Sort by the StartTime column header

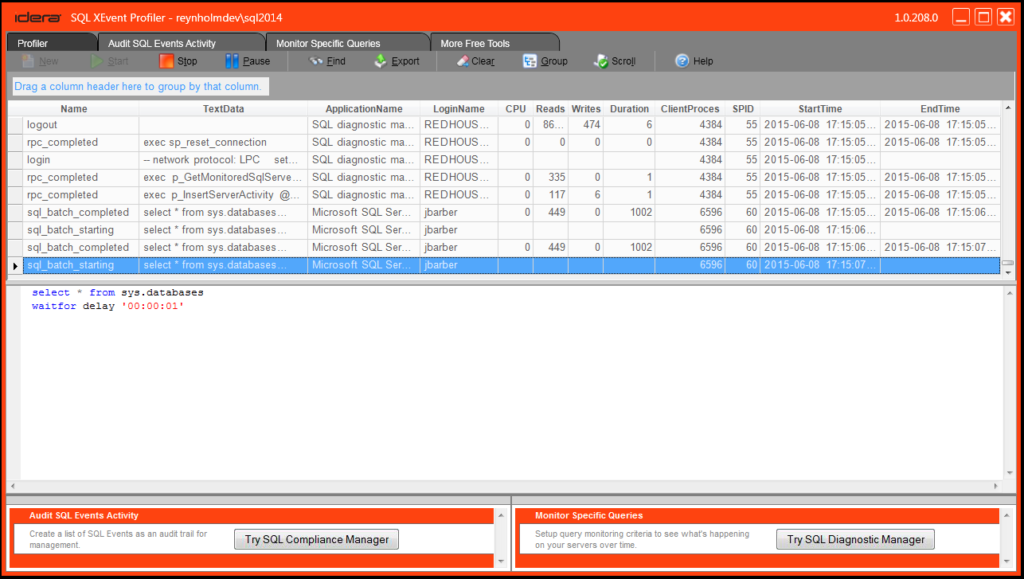(x=820, y=109)
